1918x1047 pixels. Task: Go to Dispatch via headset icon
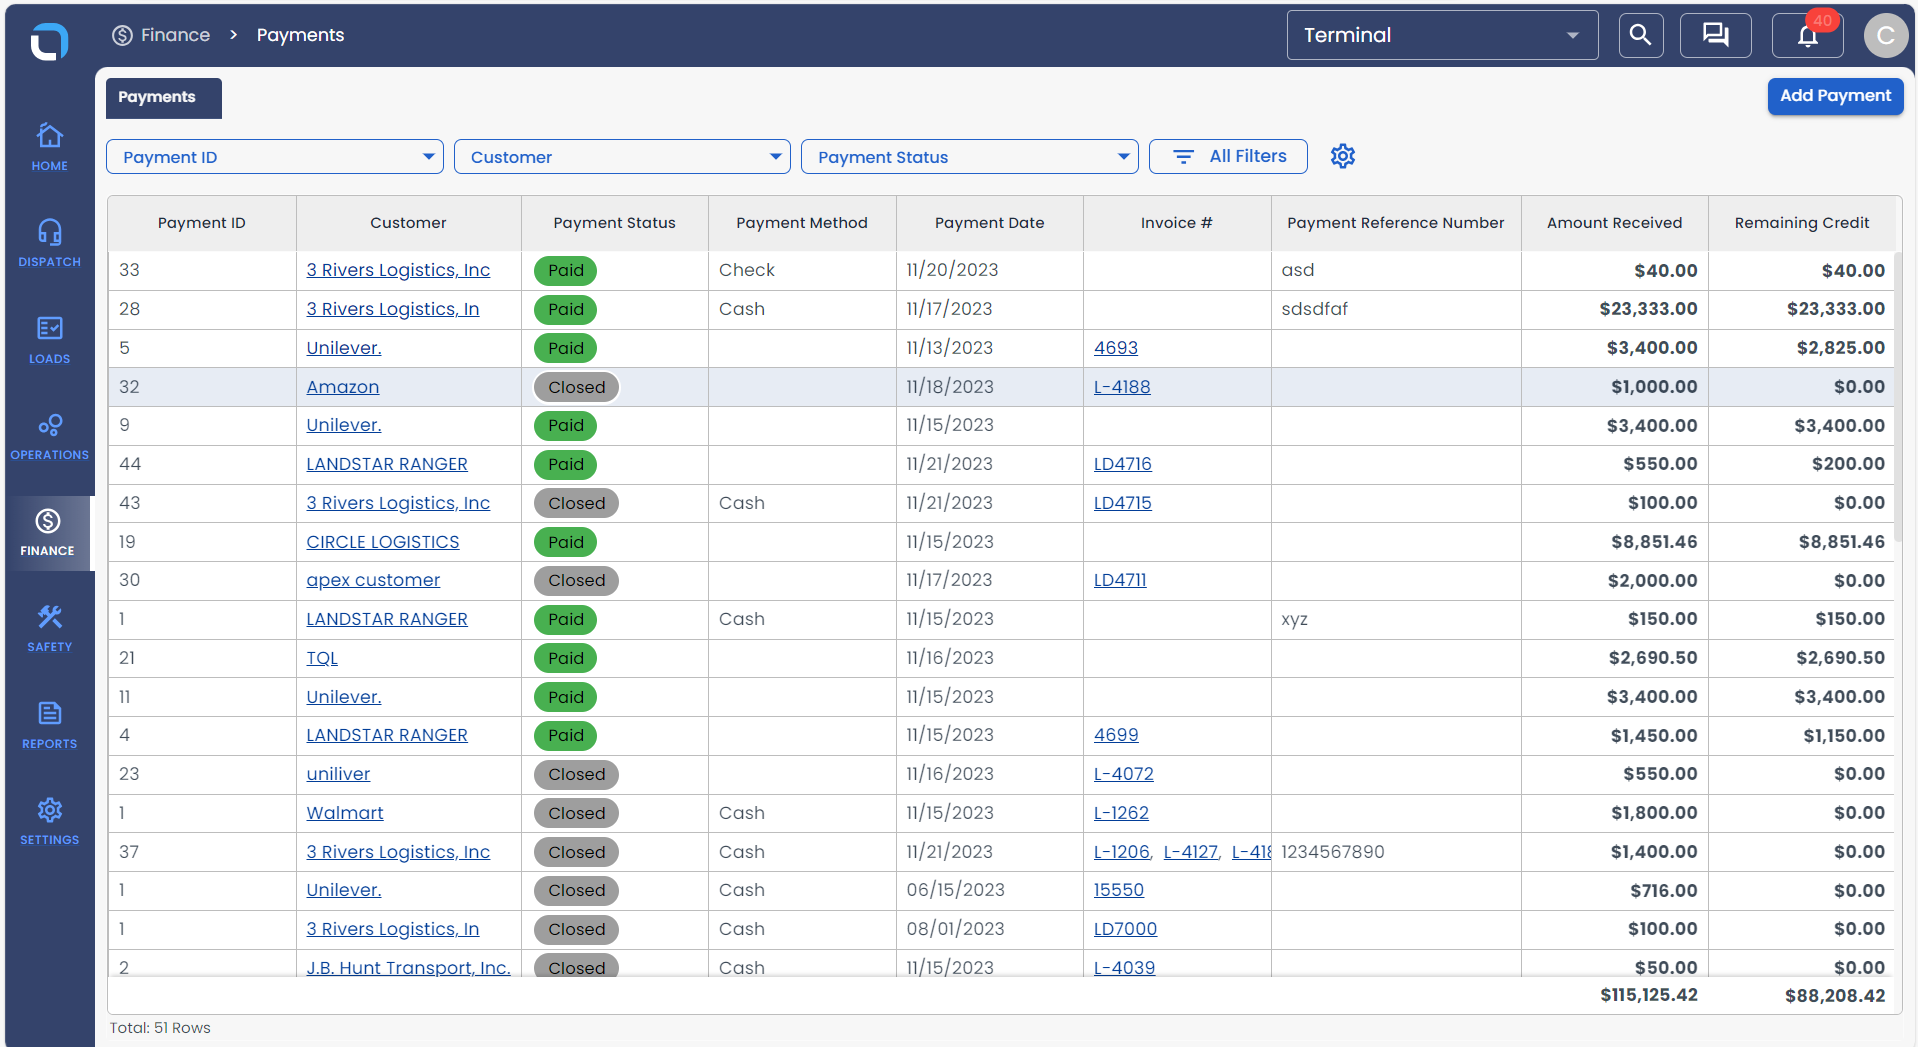tap(49, 243)
